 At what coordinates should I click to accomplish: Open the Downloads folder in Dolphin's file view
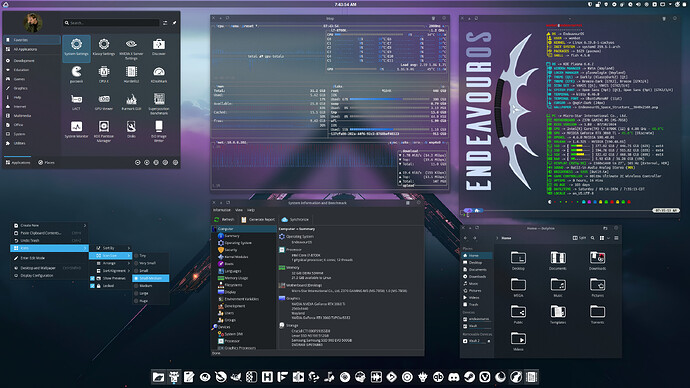pos(598,260)
